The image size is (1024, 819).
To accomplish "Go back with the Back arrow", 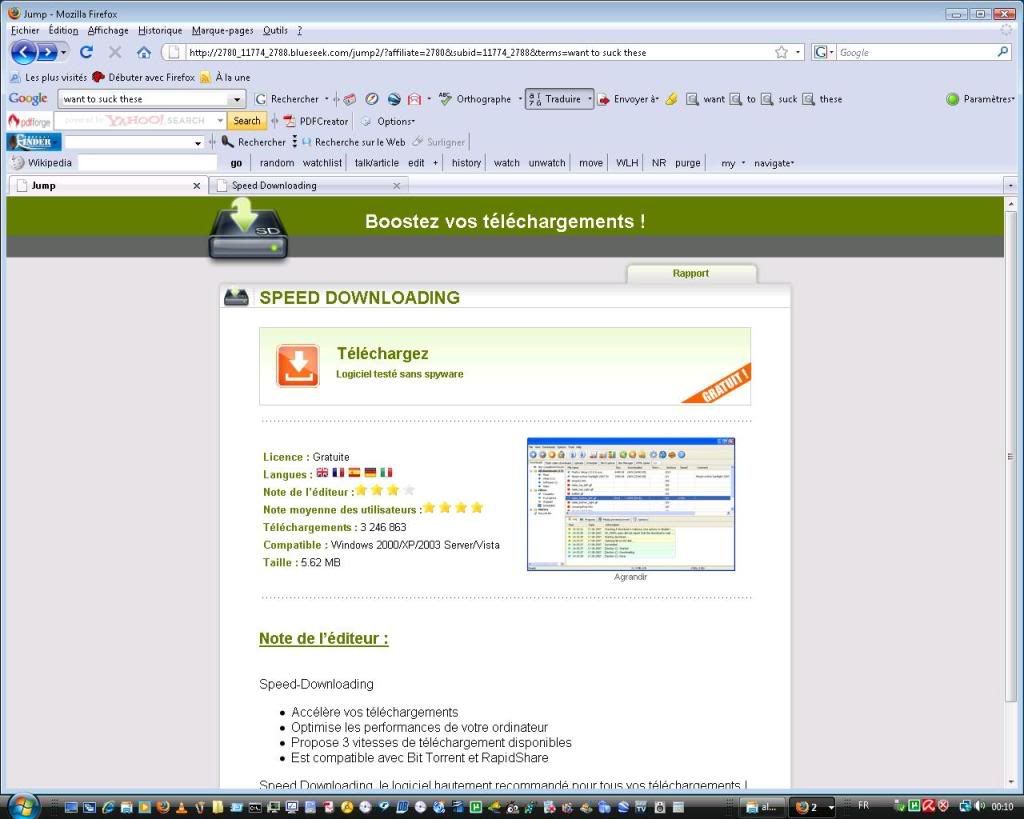I will (x=24, y=52).
